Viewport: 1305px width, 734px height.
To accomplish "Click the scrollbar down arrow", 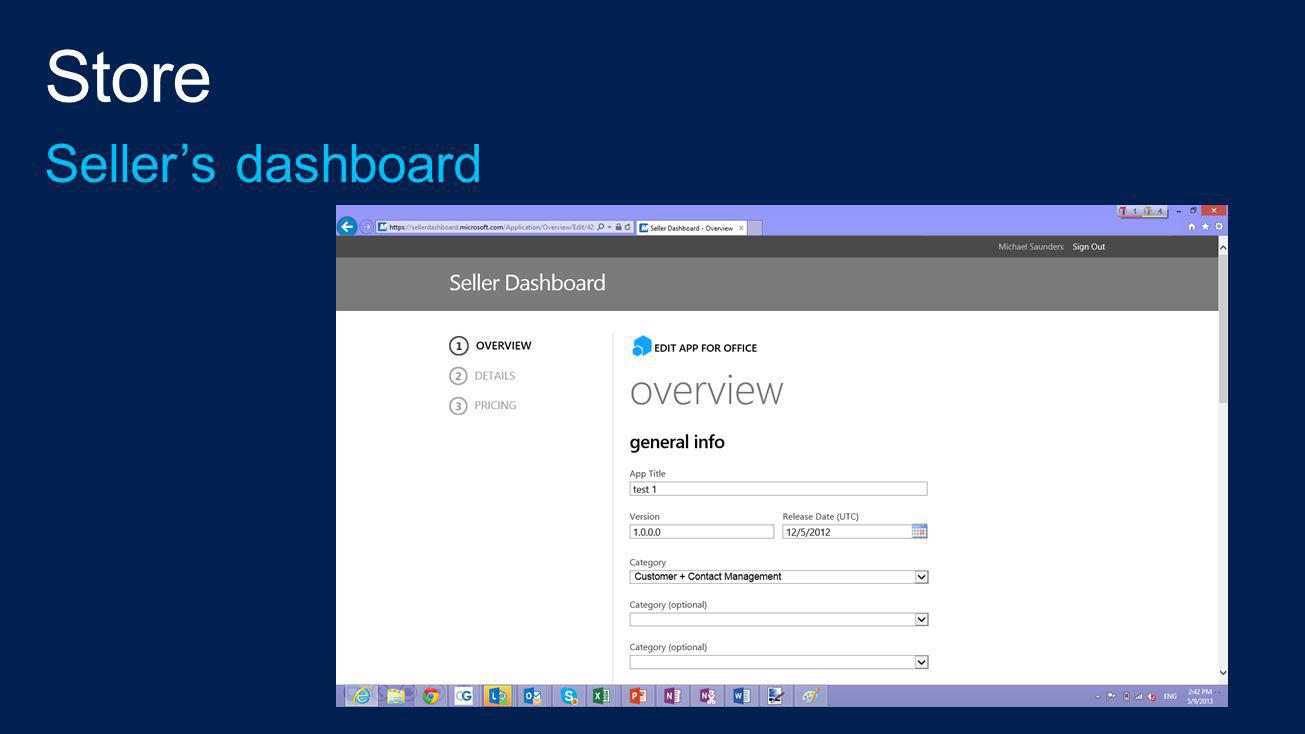I will tap(1223, 674).
